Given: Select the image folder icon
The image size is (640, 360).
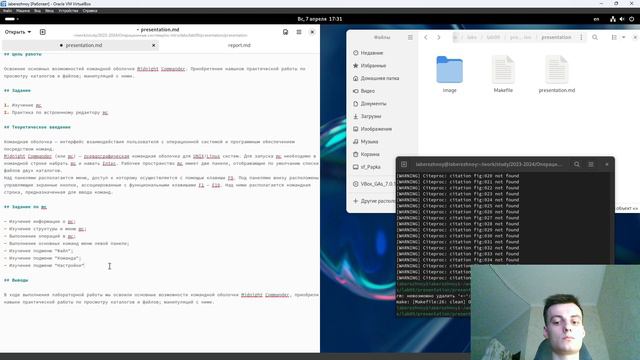Looking at the screenshot, I should coord(449,69).
